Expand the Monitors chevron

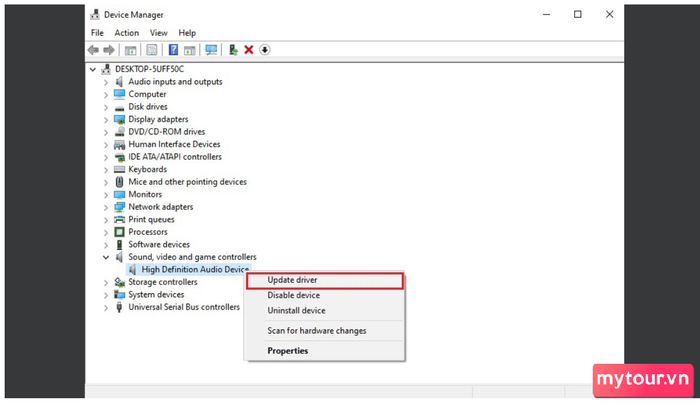[x=106, y=195]
